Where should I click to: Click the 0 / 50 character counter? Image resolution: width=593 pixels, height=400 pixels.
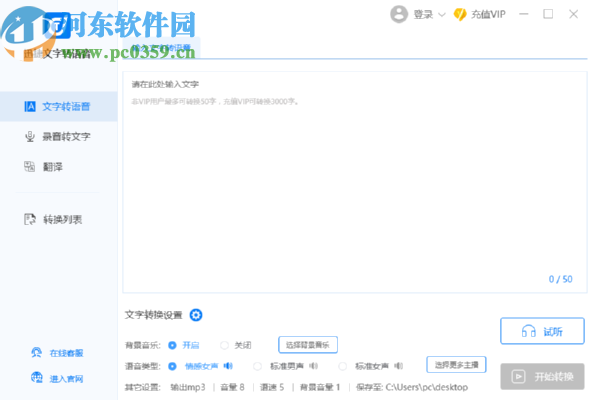click(x=560, y=279)
